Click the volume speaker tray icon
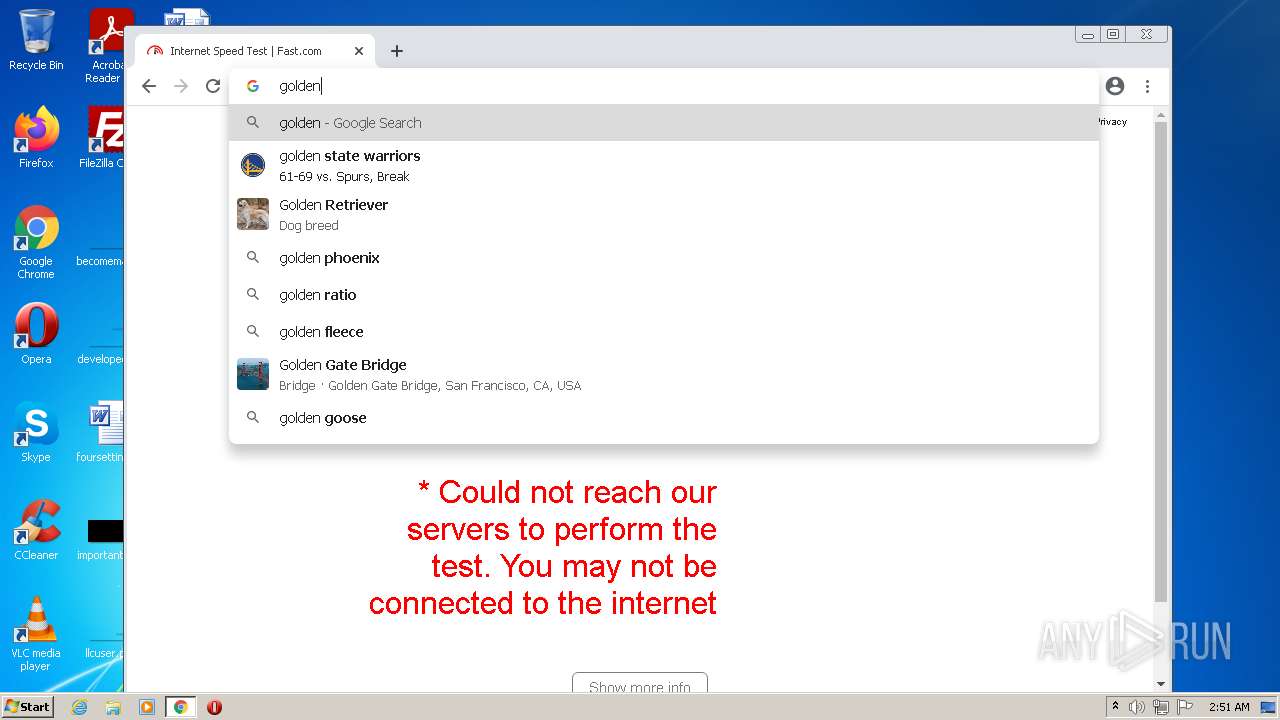This screenshot has height=720, width=1280. point(1137,707)
